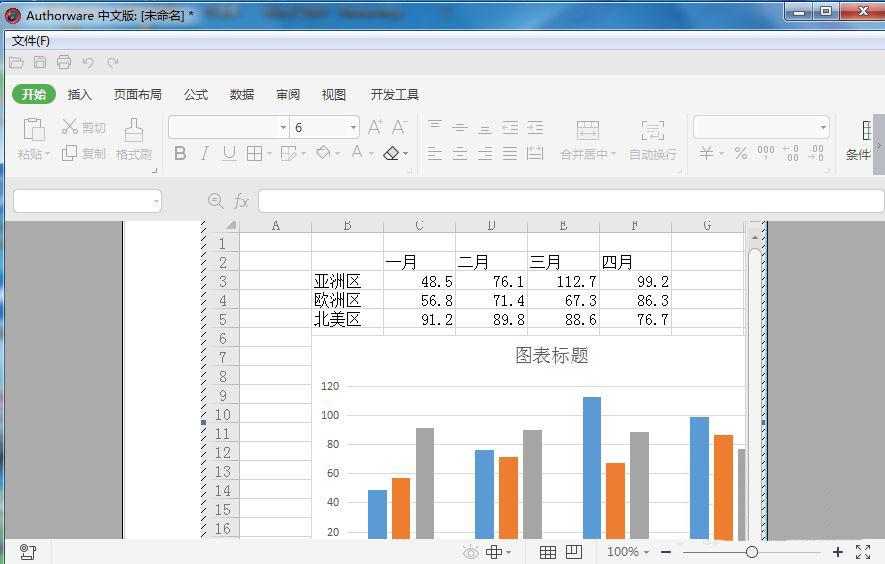885x564 pixels.
Task: Click the save disk icon
Action: 40,63
